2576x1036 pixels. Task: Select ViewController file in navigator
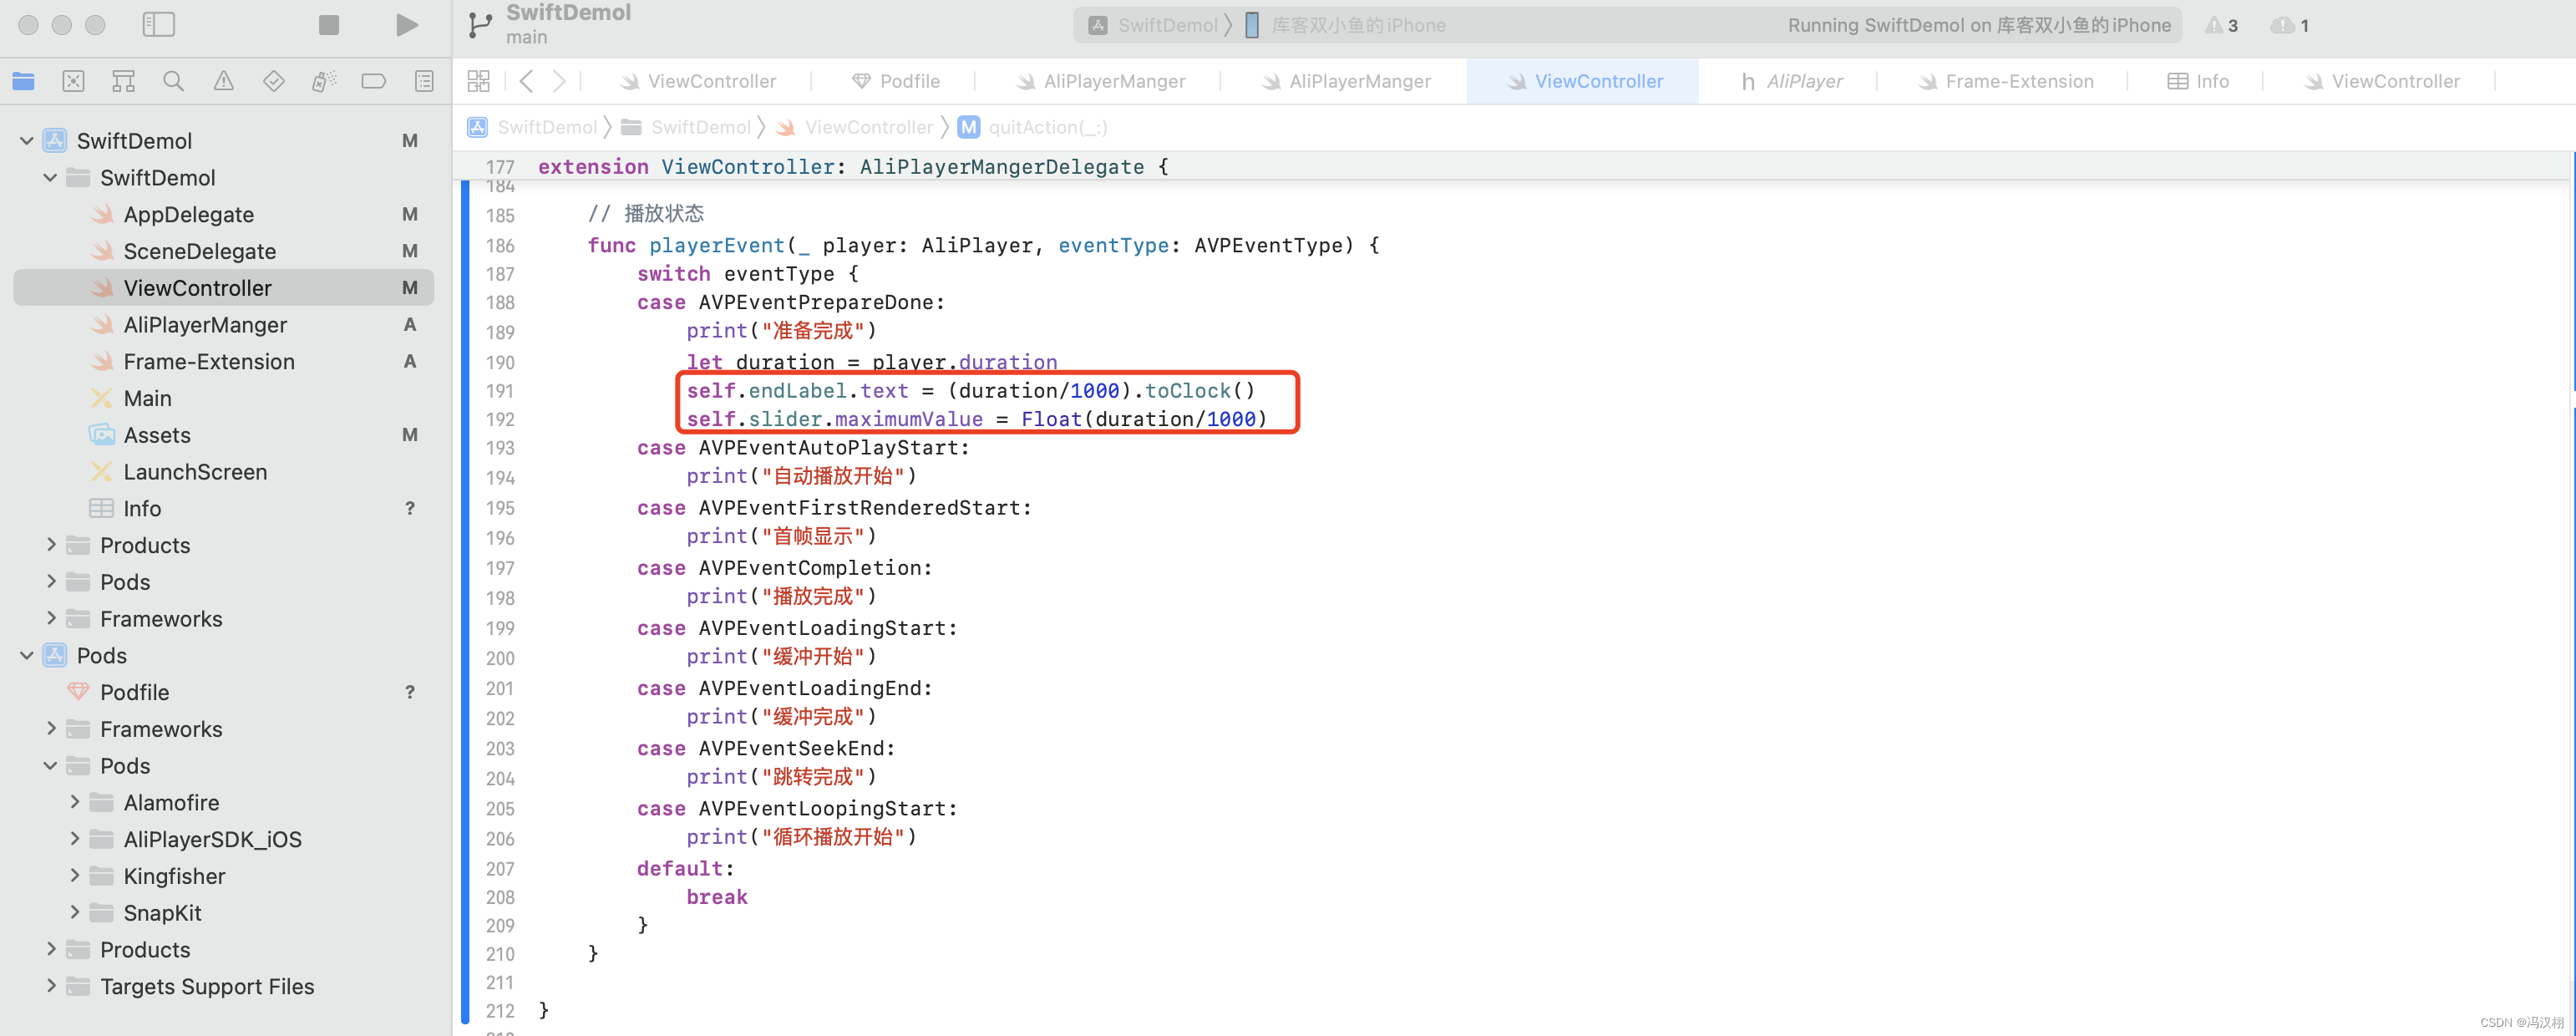(x=224, y=288)
